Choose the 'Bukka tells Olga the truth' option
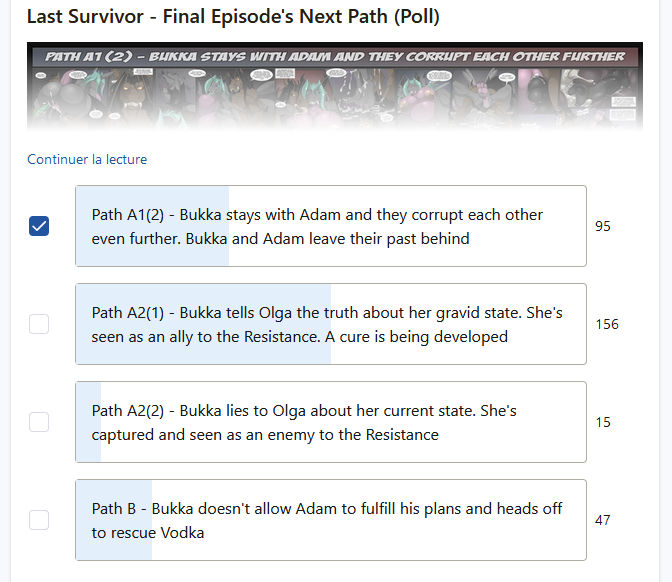This screenshot has height=582, width=672. (x=331, y=324)
